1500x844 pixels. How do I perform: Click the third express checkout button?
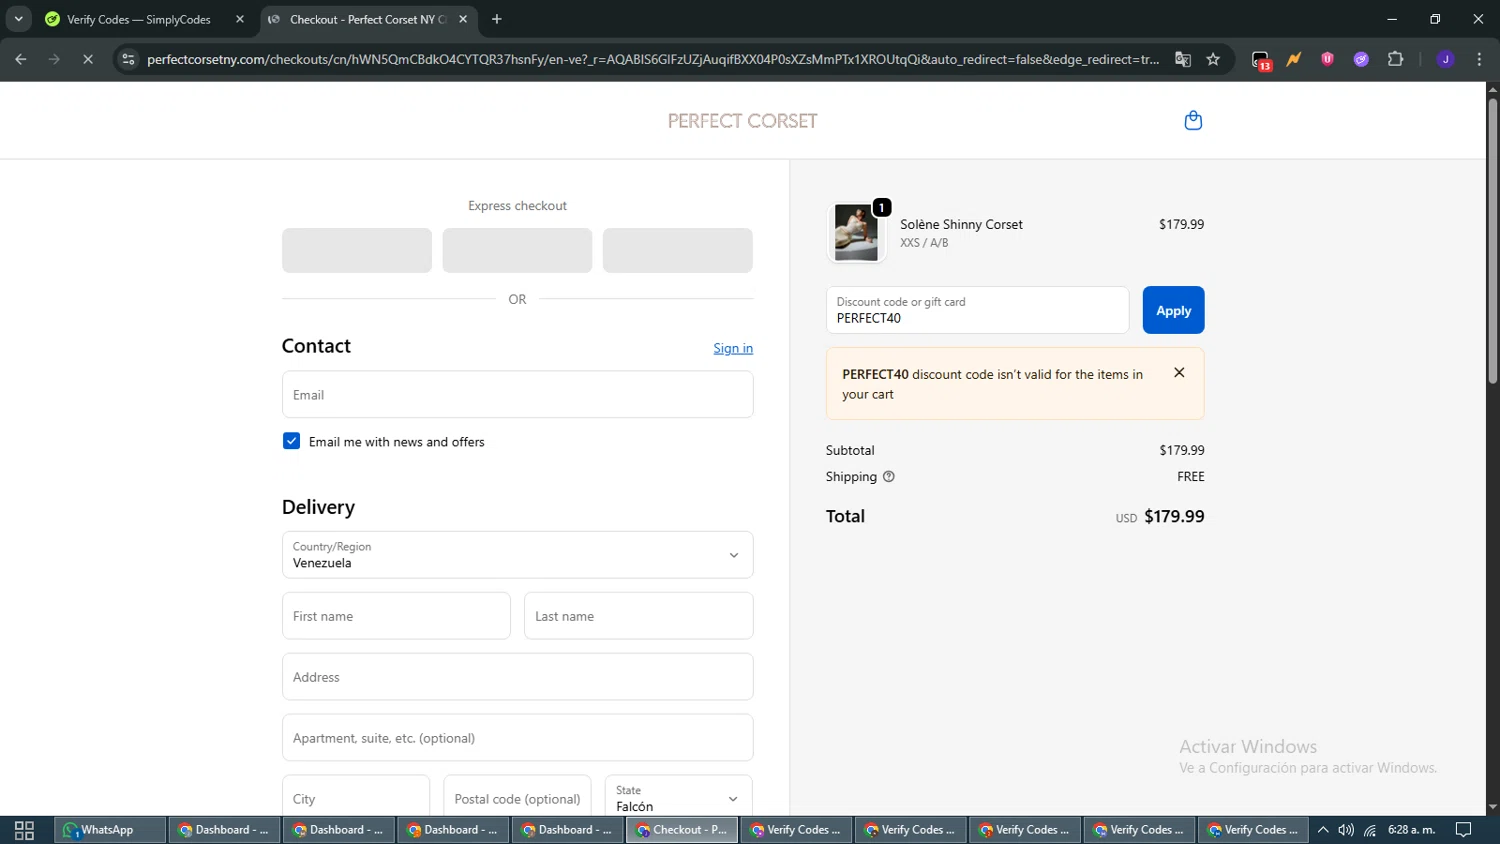[677, 250]
